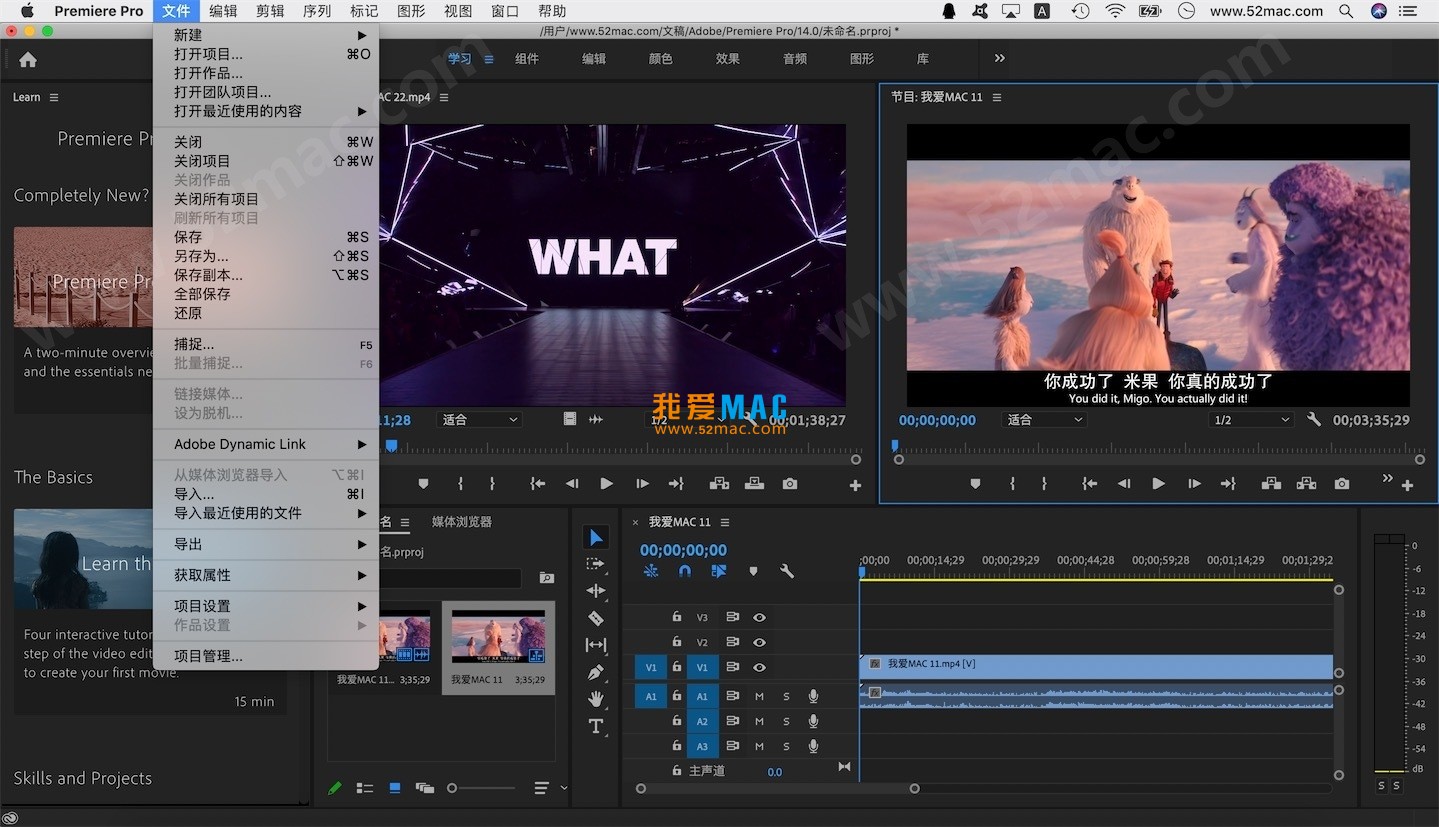Switch to 媒体浏览器 tab
The height and width of the screenshot is (827, 1439).
click(x=462, y=522)
